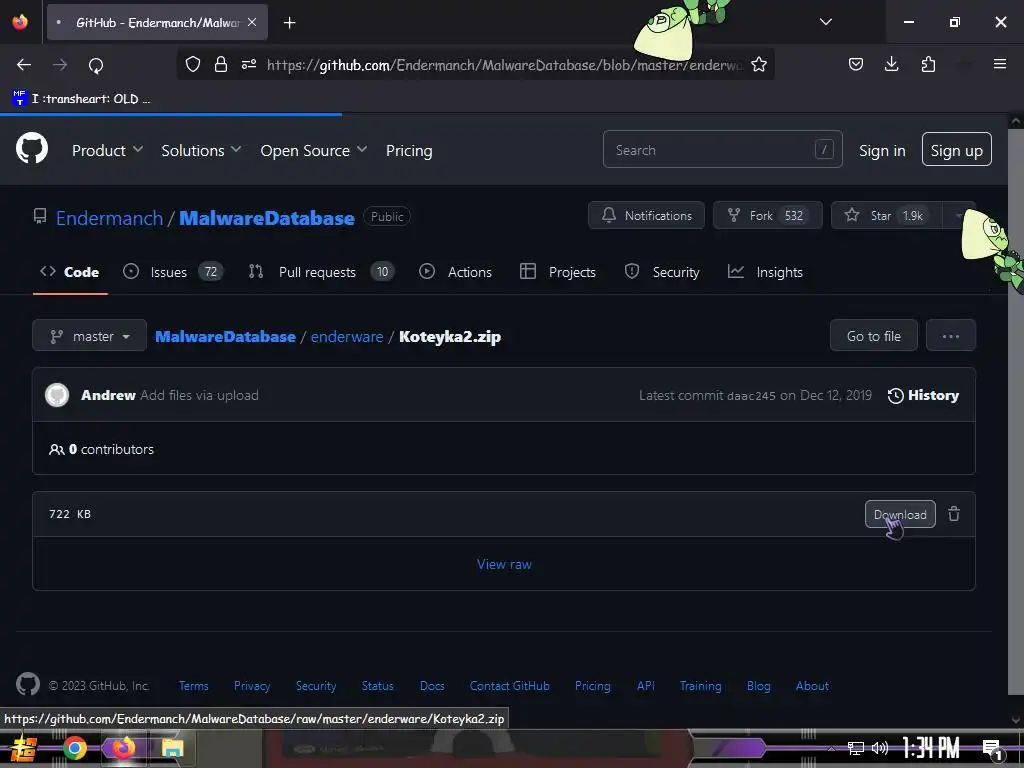Viewport: 1024px width, 768px height.
Task: Click the volume speaker tray icon
Action: click(x=880, y=748)
